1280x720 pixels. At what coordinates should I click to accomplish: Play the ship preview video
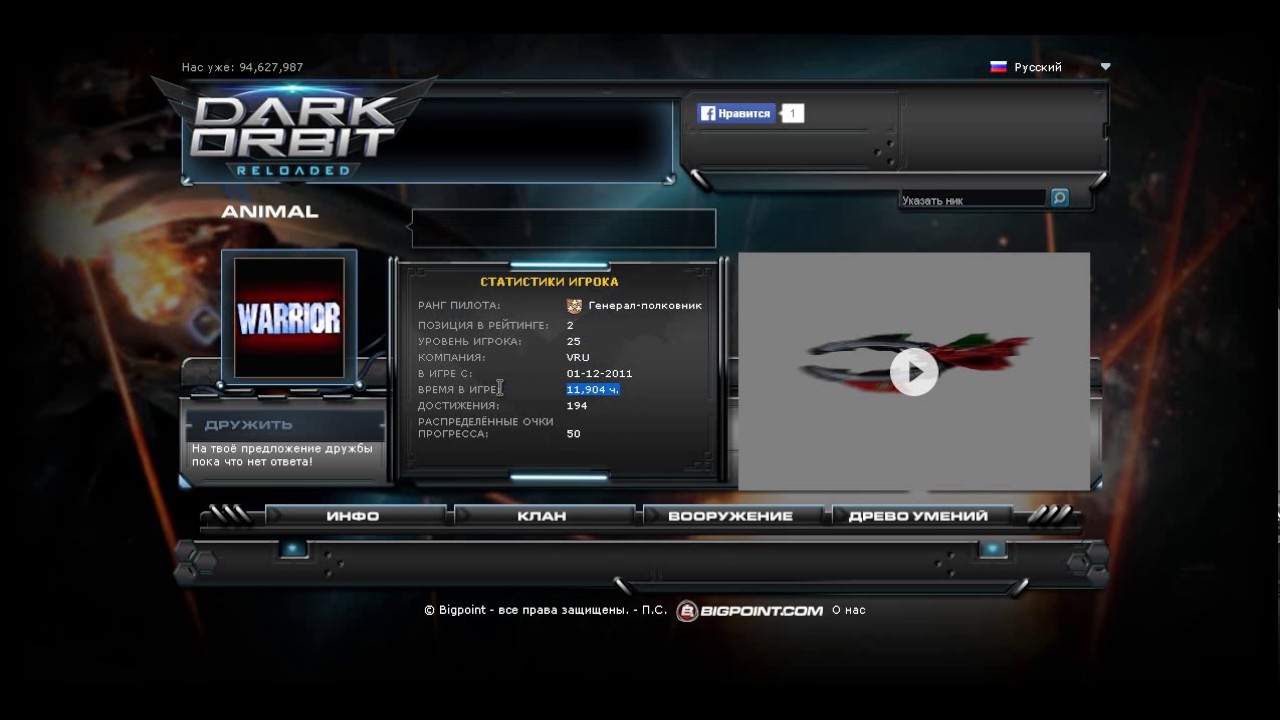click(914, 372)
